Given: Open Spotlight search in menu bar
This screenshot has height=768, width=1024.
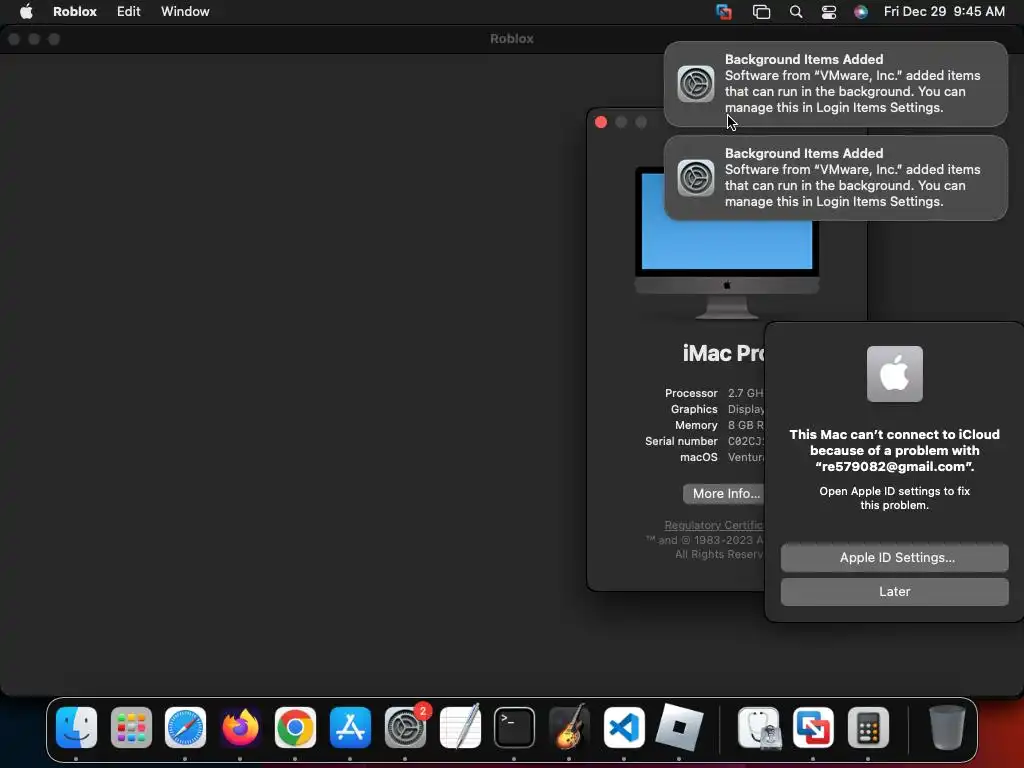Looking at the screenshot, I should pyautogui.click(x=795, y=11).
